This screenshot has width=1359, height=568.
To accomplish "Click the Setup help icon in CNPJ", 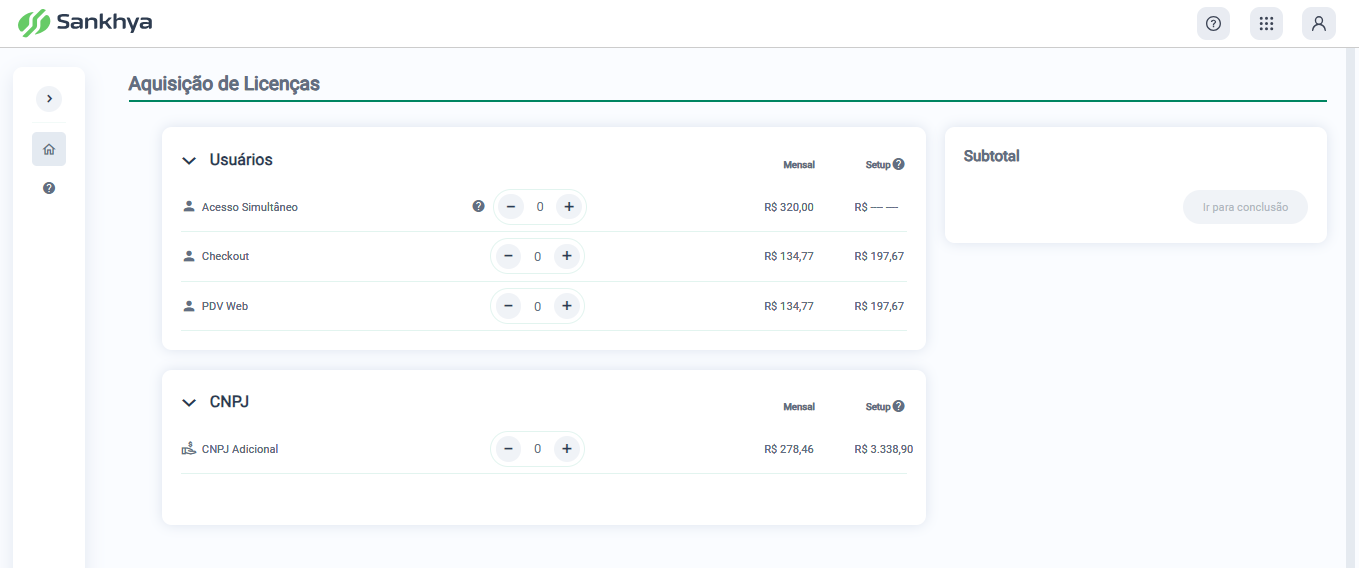I will click(x=898, y=406).
